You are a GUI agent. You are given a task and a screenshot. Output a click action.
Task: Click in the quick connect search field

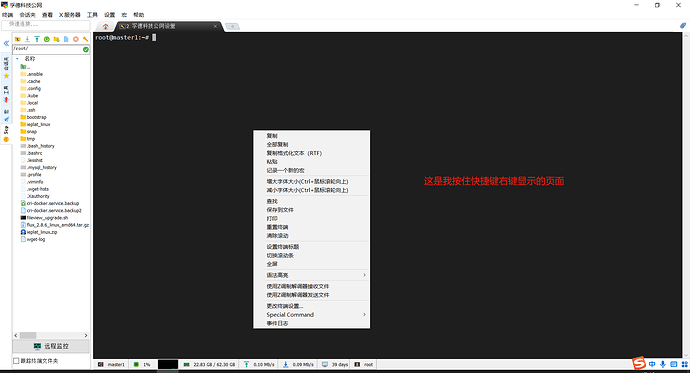click(x=46, y=25)
